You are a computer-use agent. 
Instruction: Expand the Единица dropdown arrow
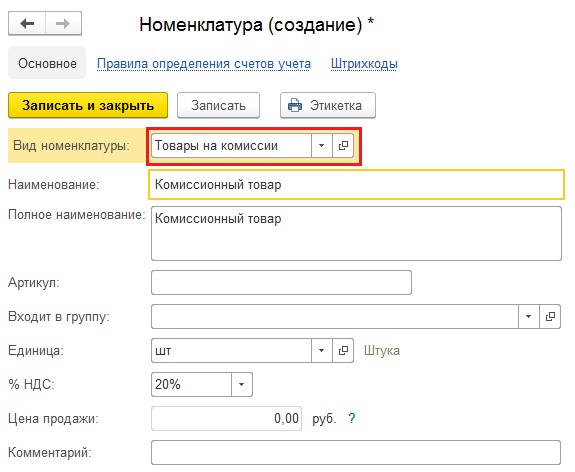[322, 351]
